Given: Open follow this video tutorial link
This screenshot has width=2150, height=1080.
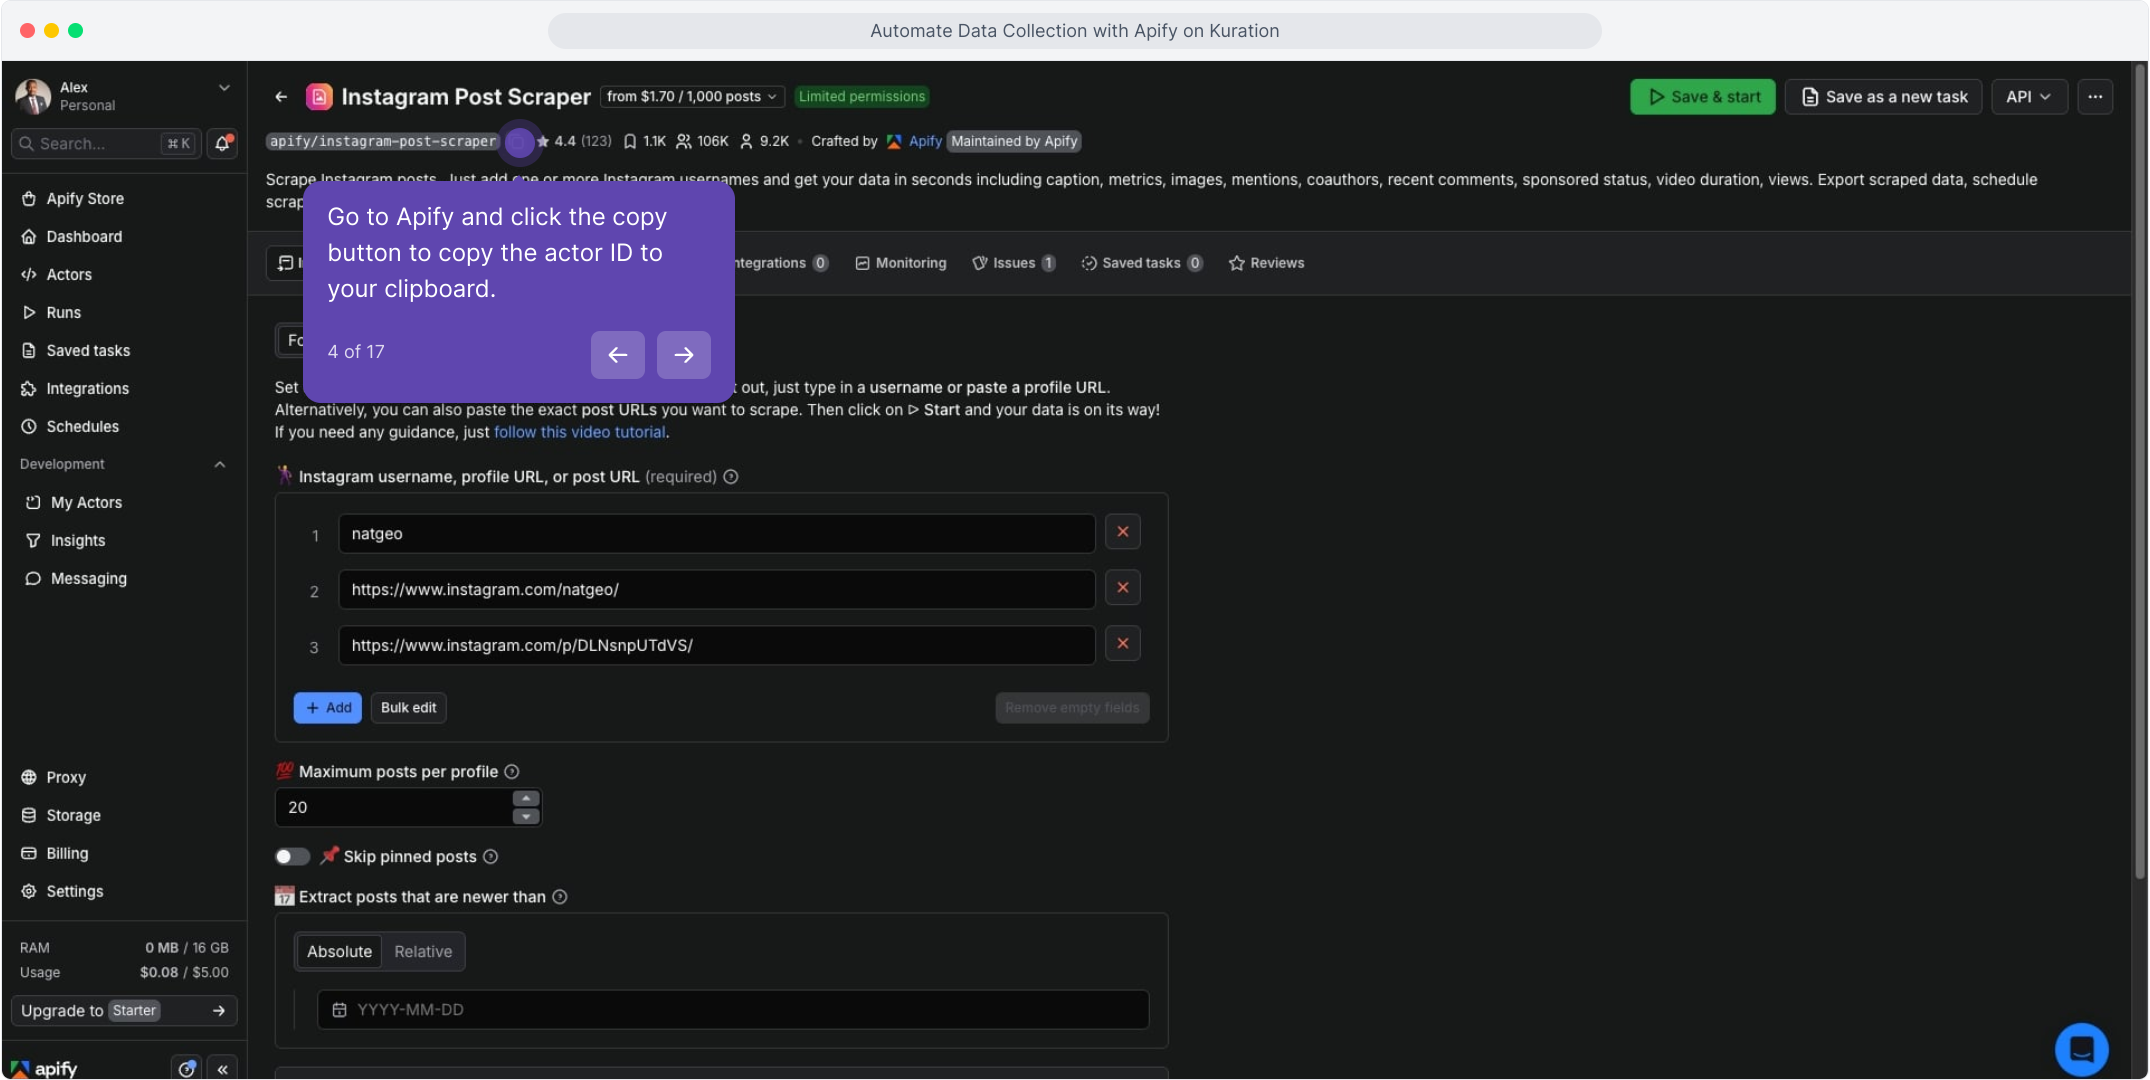Looking at the screenshot, I should 580,432.
